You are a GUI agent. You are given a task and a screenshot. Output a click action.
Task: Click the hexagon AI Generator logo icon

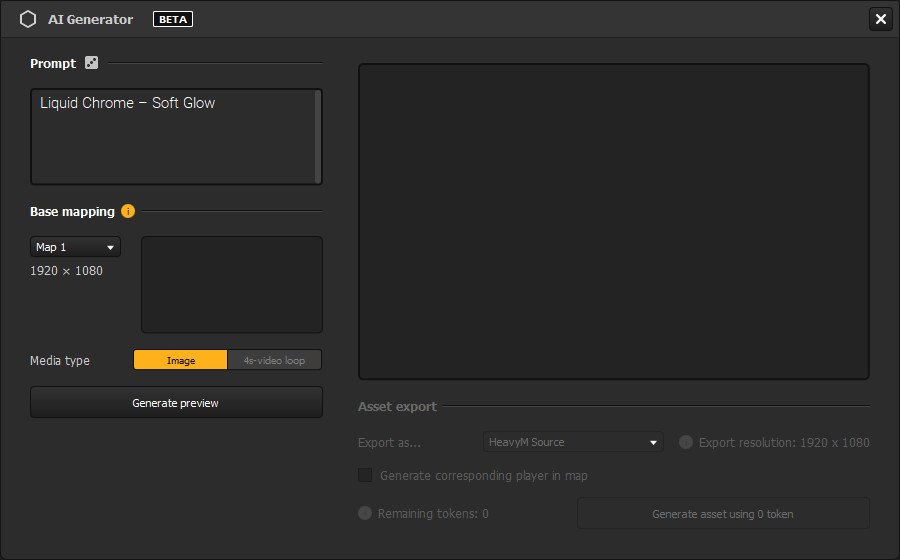coord(28,19)
